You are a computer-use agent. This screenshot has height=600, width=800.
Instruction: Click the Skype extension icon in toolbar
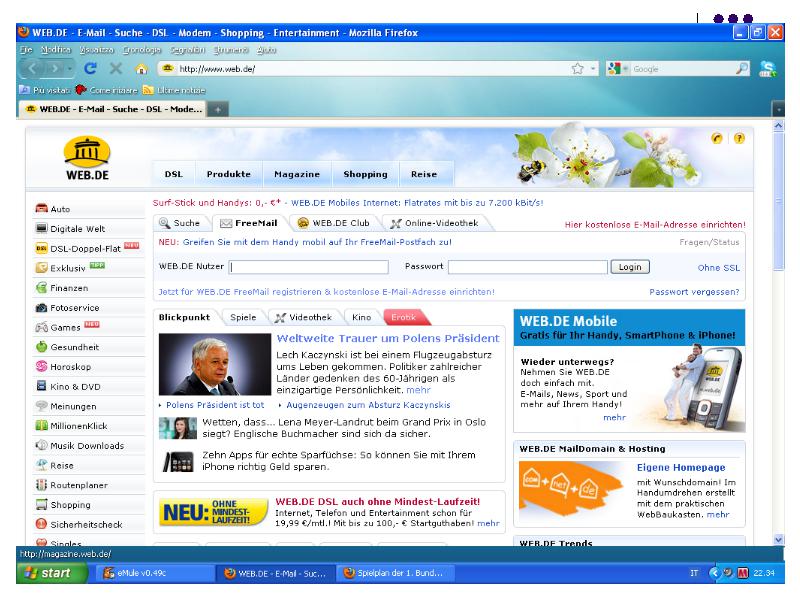(767, 68)
